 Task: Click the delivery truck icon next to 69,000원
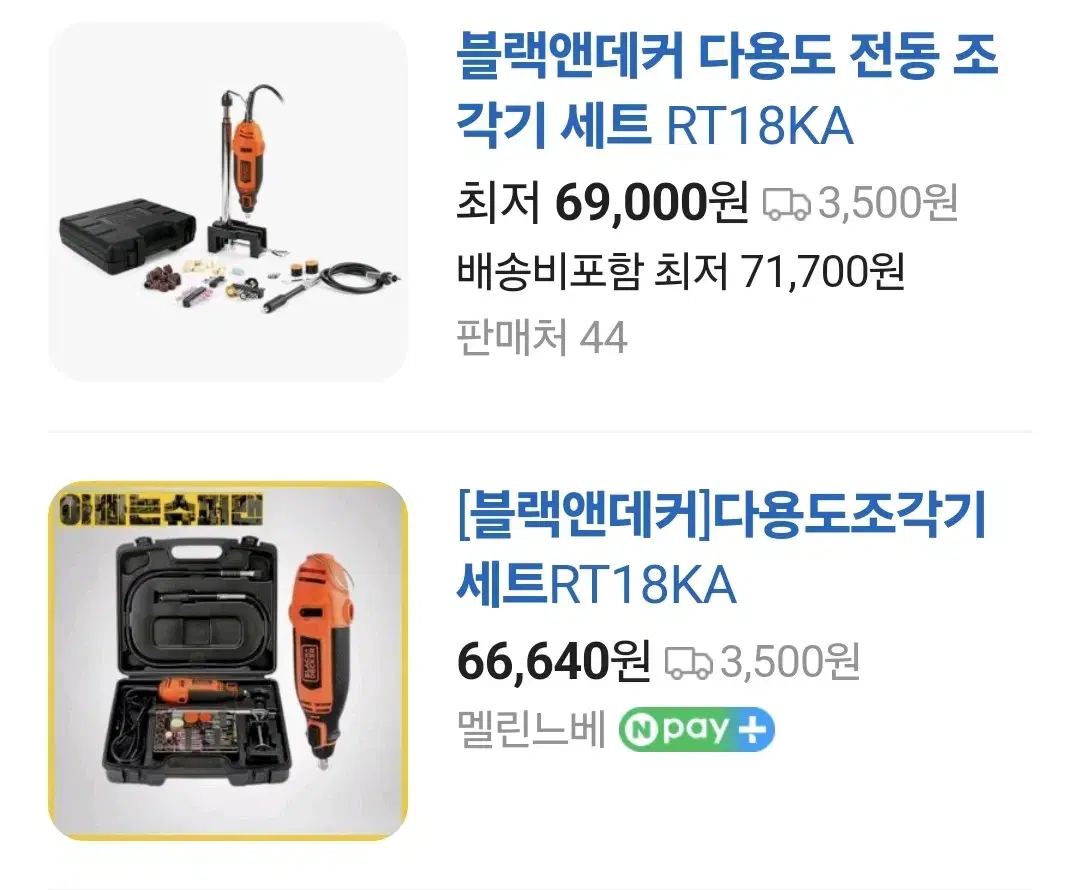point(787,204)
